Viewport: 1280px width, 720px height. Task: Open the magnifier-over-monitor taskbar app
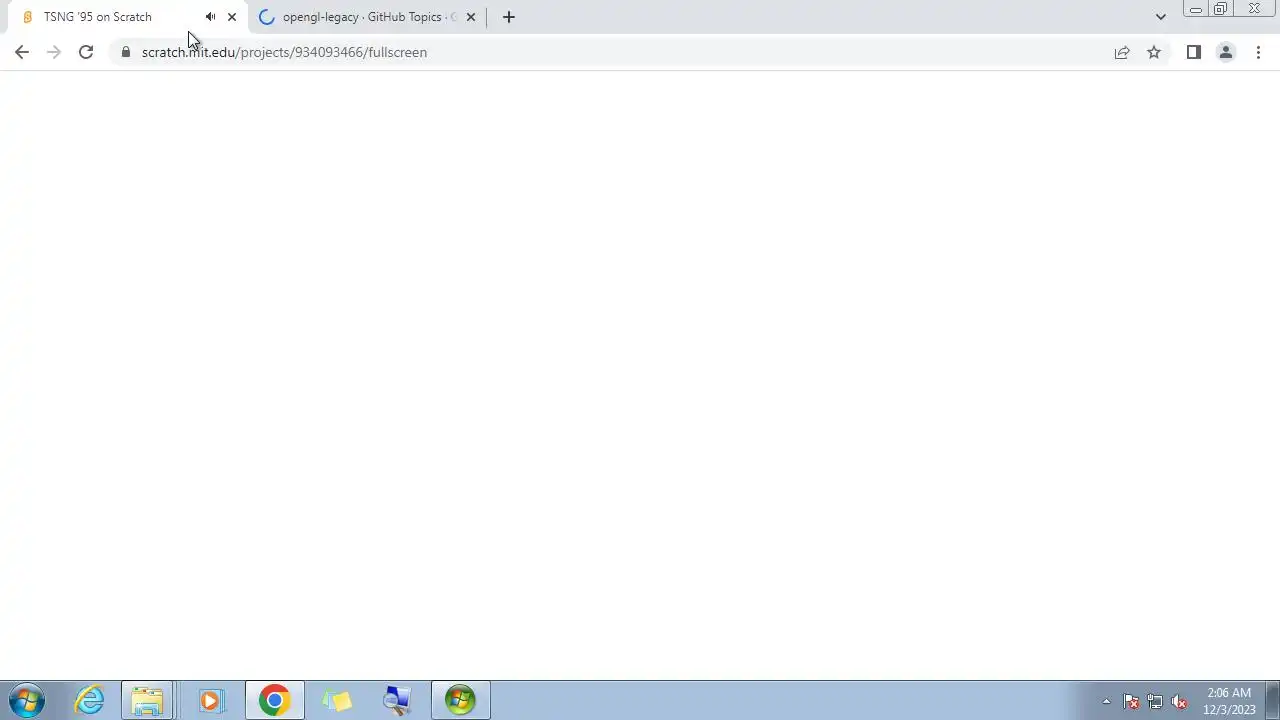point(398,700)
